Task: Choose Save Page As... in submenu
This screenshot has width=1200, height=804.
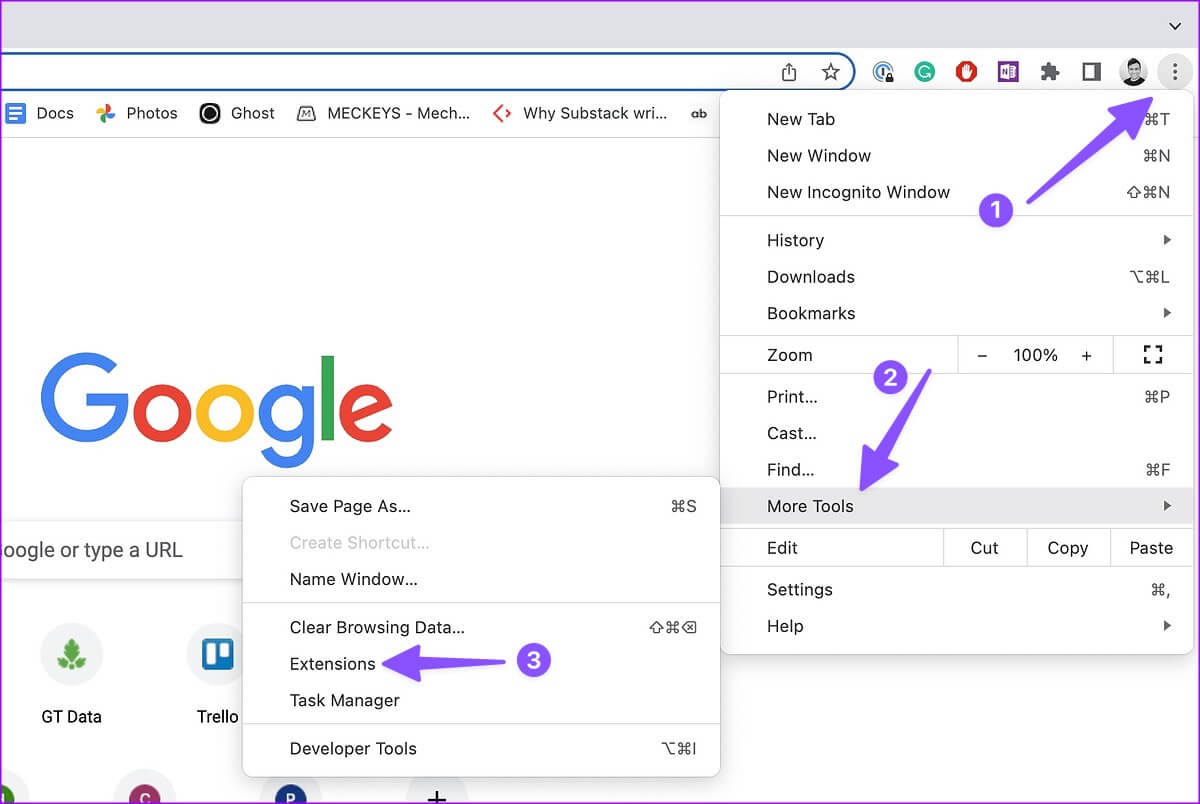Action: (x=481, y=506)
